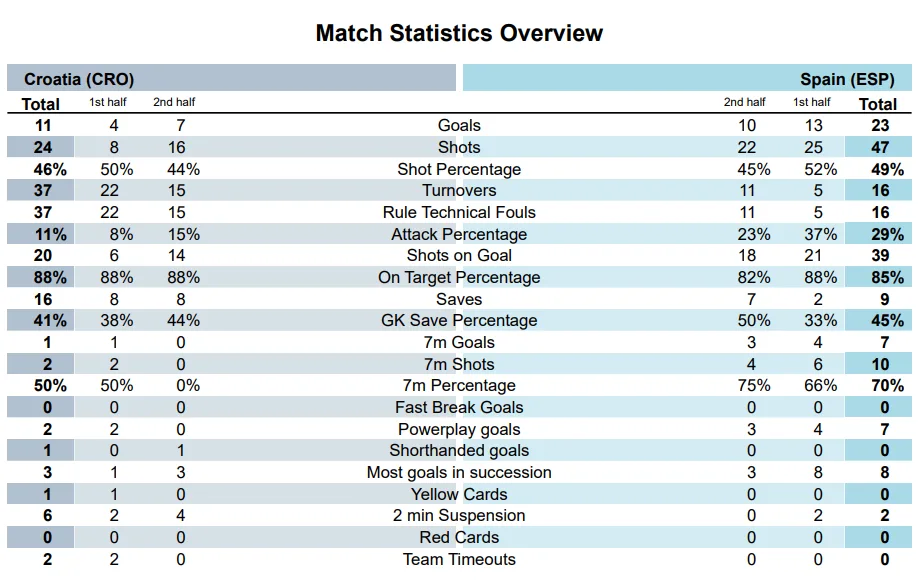The height and width of the screenshot is (581, 922).
Task: Select the Rule Technical Fouls label
Action: [x=459, y=212]
